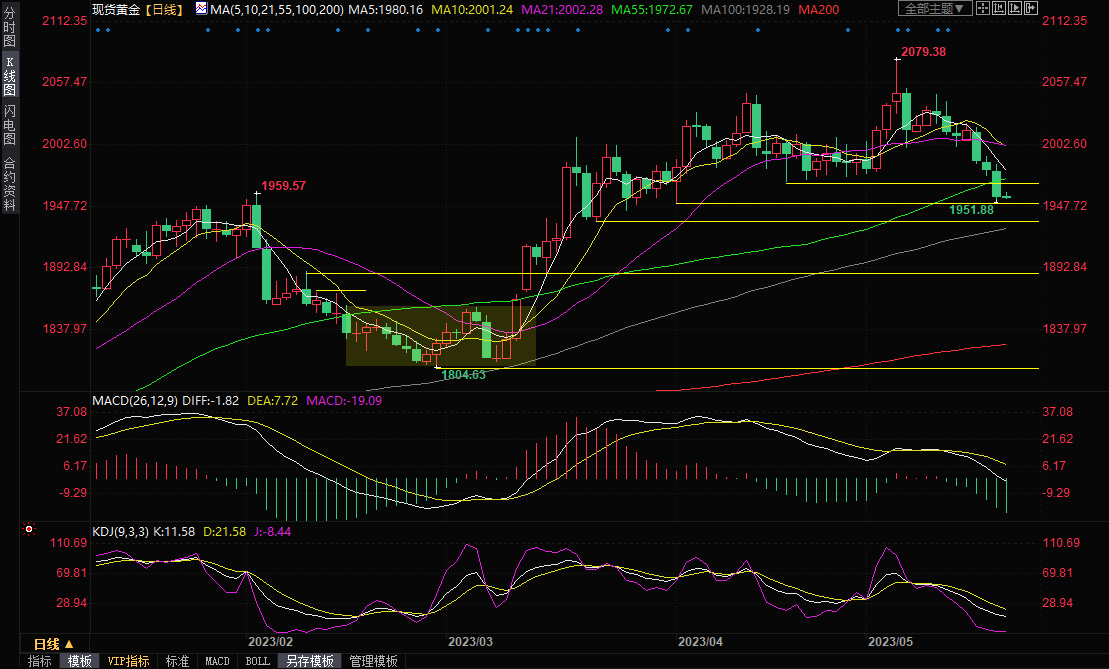Apply the MACD template button
1109x669 pixels.
[x=217, y=661]
